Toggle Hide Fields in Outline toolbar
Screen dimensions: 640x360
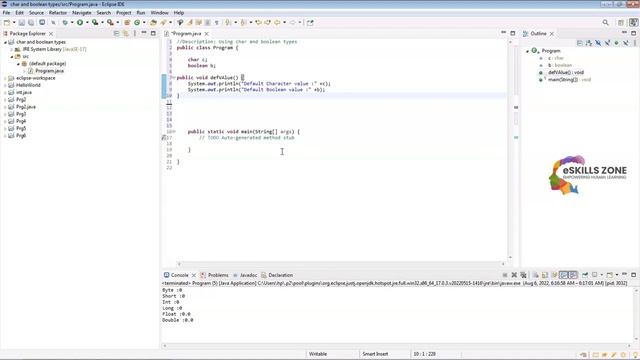pos(598,43)
